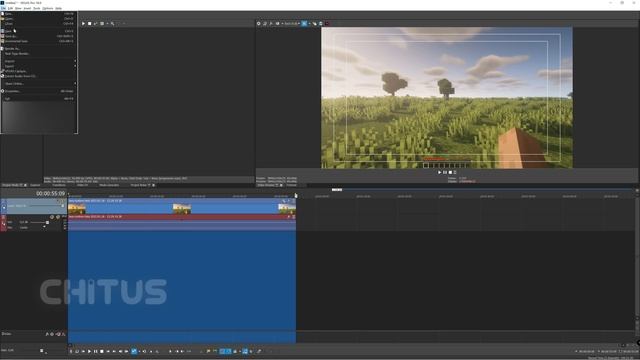Expand the Share Online submenu
The height and width of the screenshot is (360, 640).
pos(38,83)
